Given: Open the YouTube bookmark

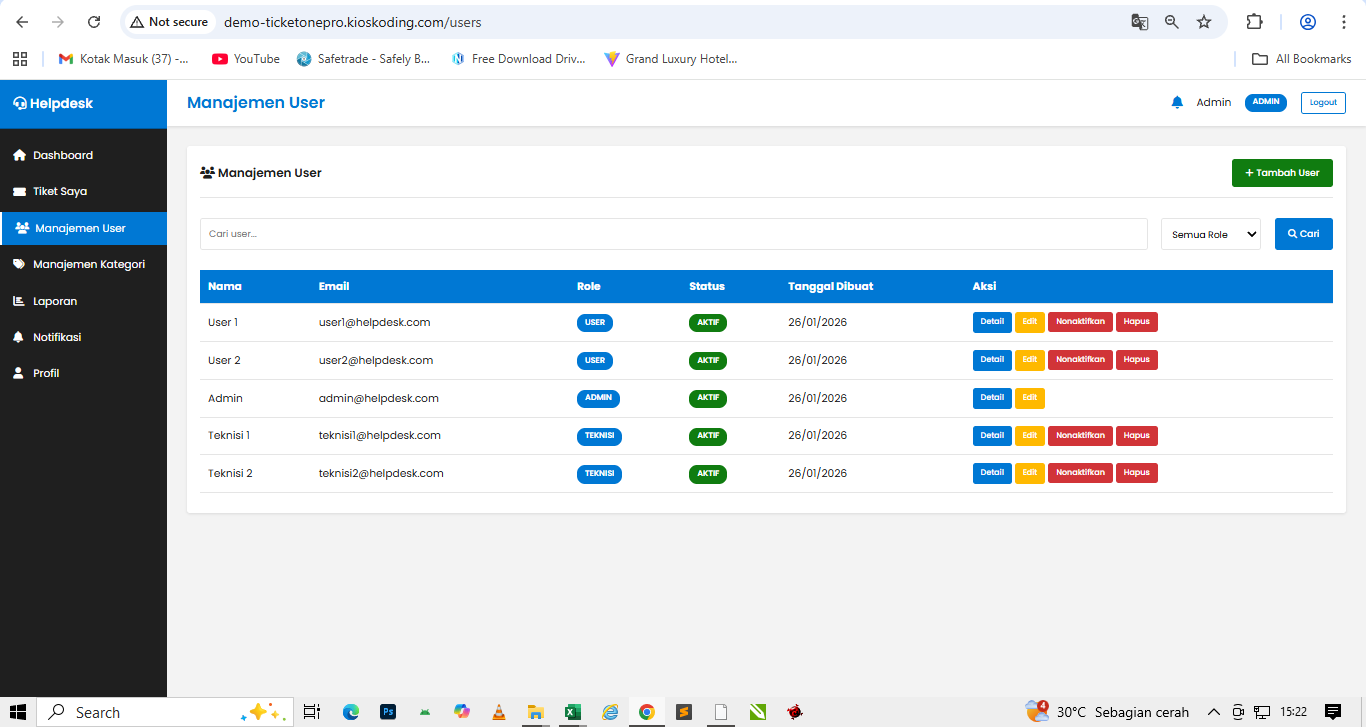Looking at the screenshot, I should (244, 58).
